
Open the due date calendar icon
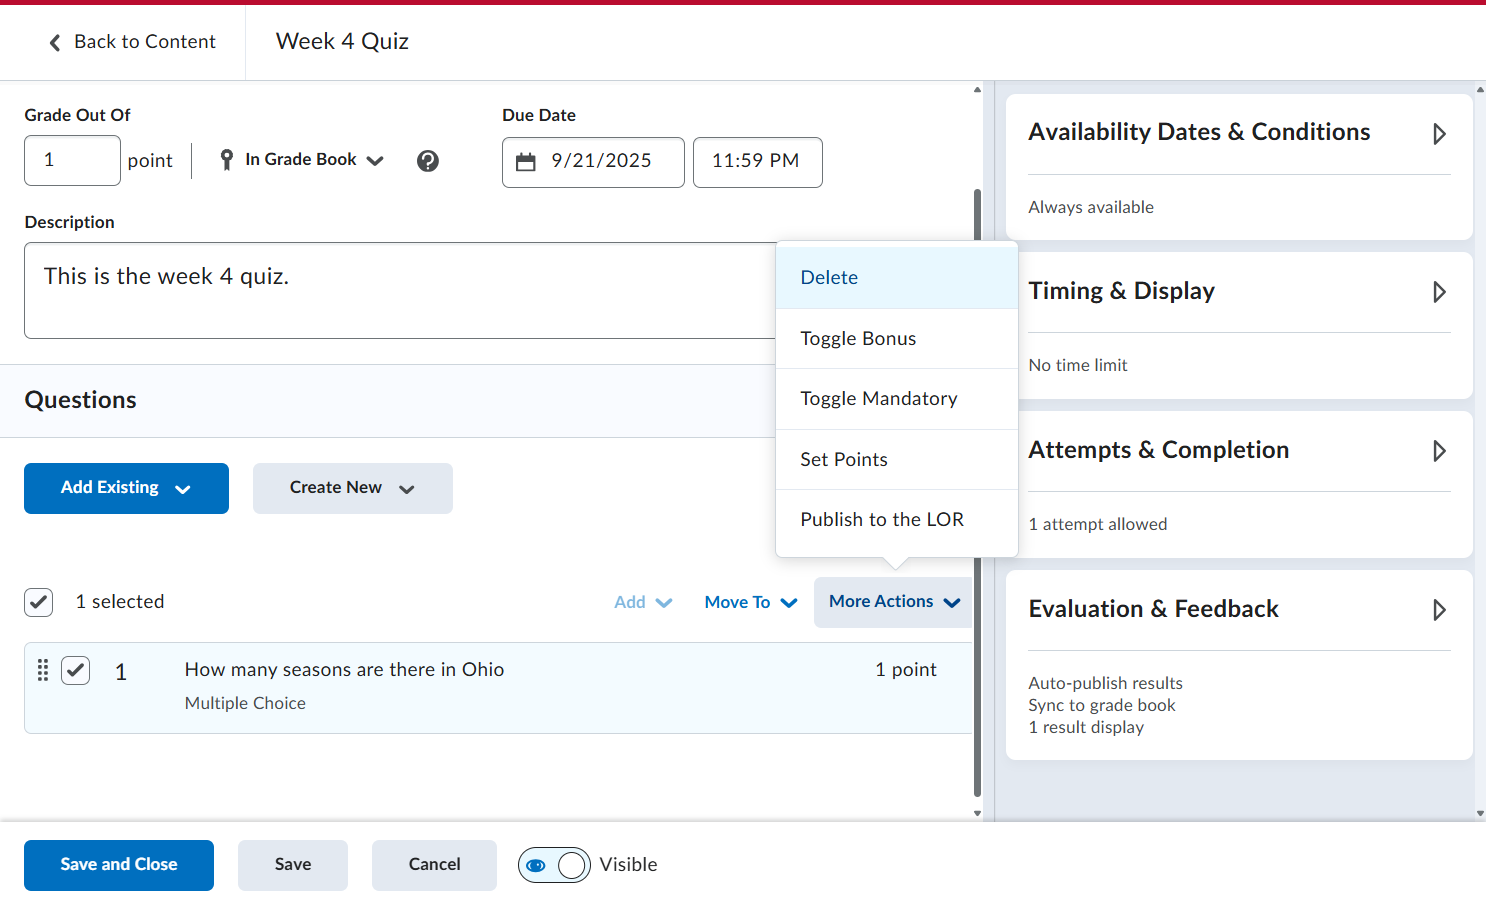[526, 162]
